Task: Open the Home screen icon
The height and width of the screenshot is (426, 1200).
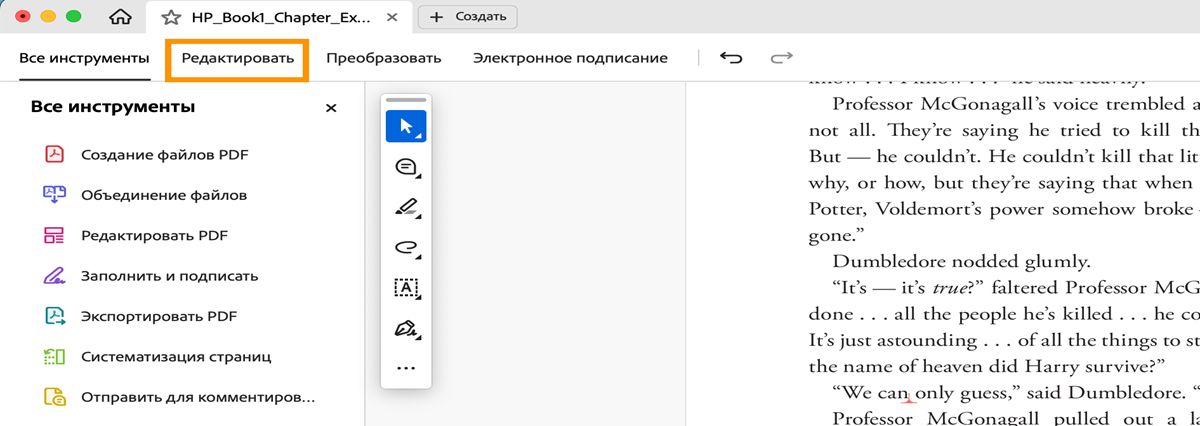Action: click(x=119, y=17)
